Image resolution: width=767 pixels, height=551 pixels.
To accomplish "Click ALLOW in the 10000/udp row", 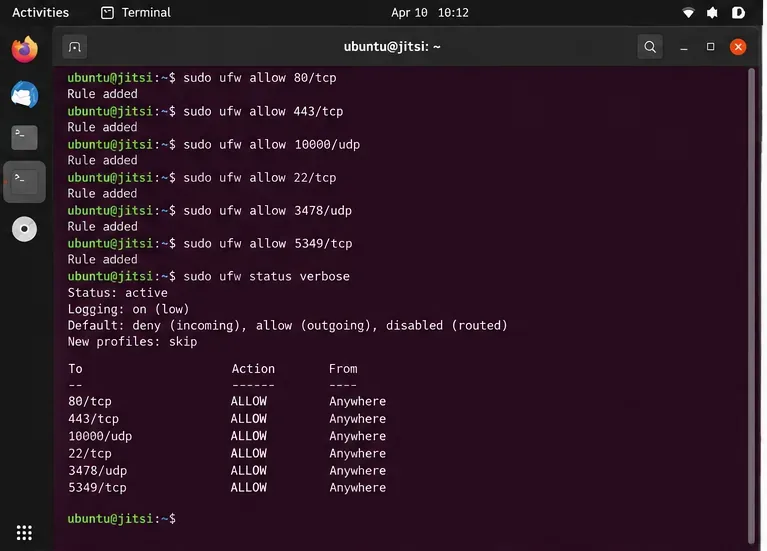I will (248, 436).
